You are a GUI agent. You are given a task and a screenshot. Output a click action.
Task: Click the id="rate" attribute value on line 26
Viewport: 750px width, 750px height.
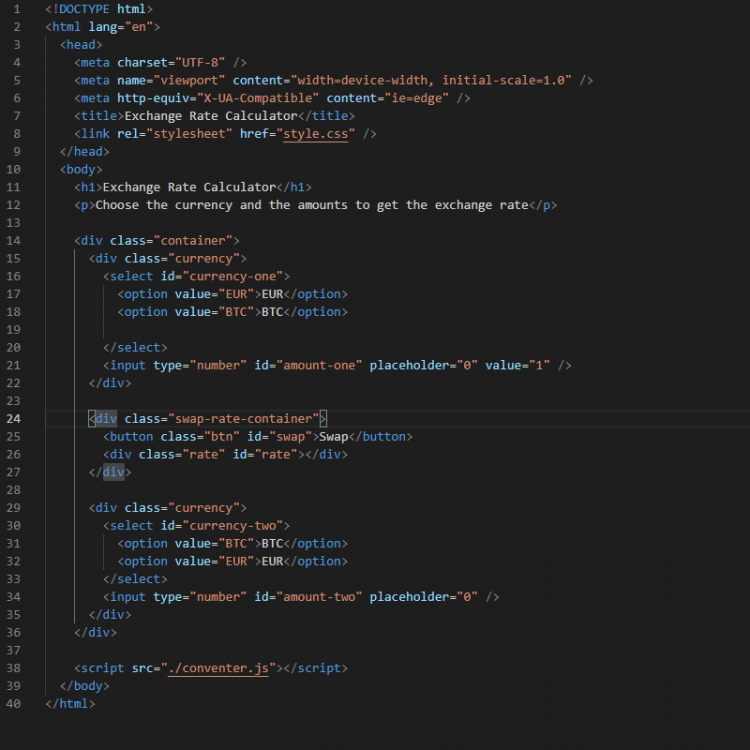[x=276, y=454]
